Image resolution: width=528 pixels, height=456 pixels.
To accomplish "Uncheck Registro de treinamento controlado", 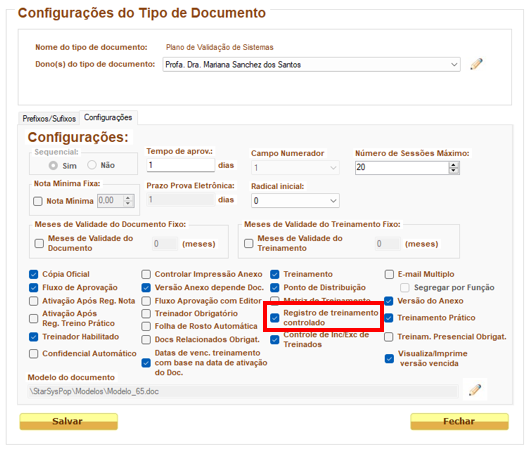I will tap(275, 318).
